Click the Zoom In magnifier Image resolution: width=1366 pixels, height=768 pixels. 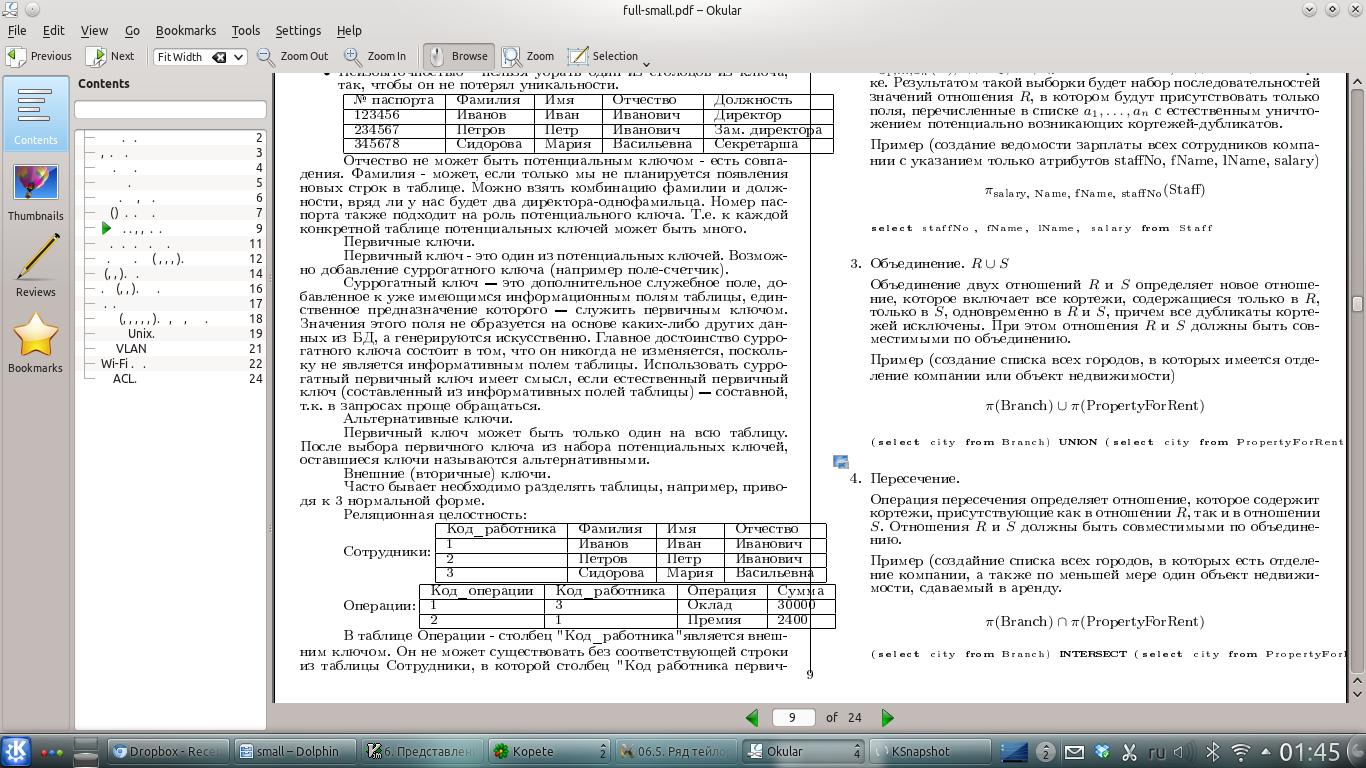(376, 56)
